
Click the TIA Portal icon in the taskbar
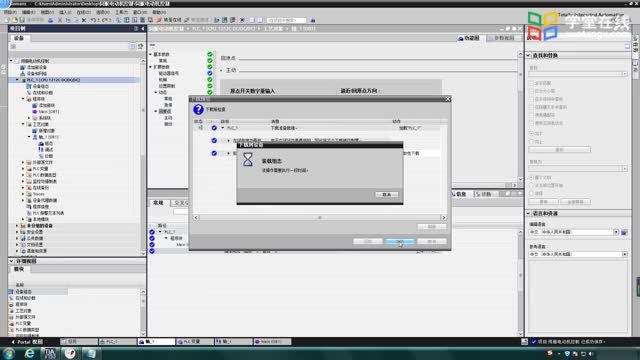tap(50, 353)
